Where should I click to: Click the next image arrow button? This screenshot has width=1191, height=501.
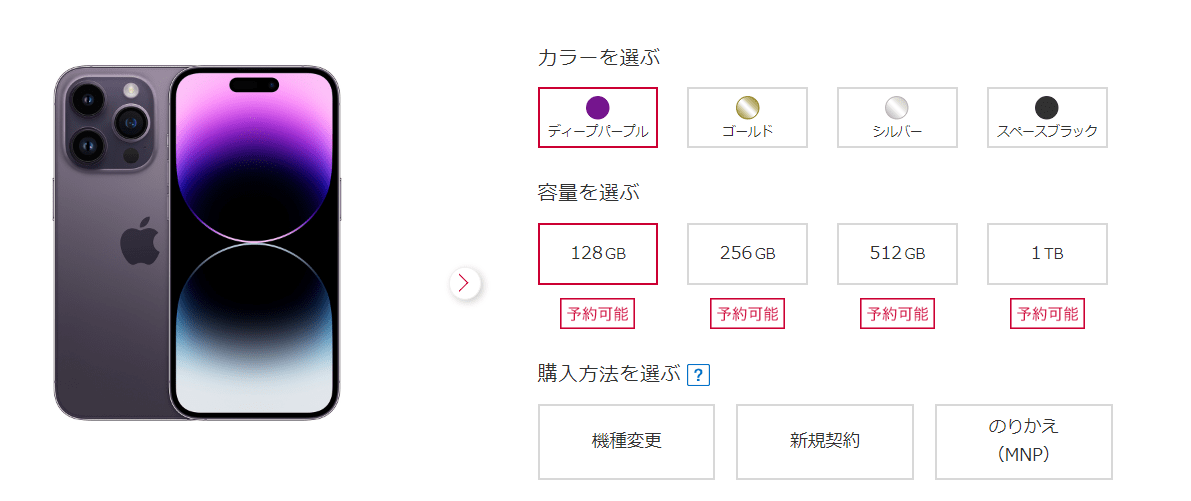(464, 284)
